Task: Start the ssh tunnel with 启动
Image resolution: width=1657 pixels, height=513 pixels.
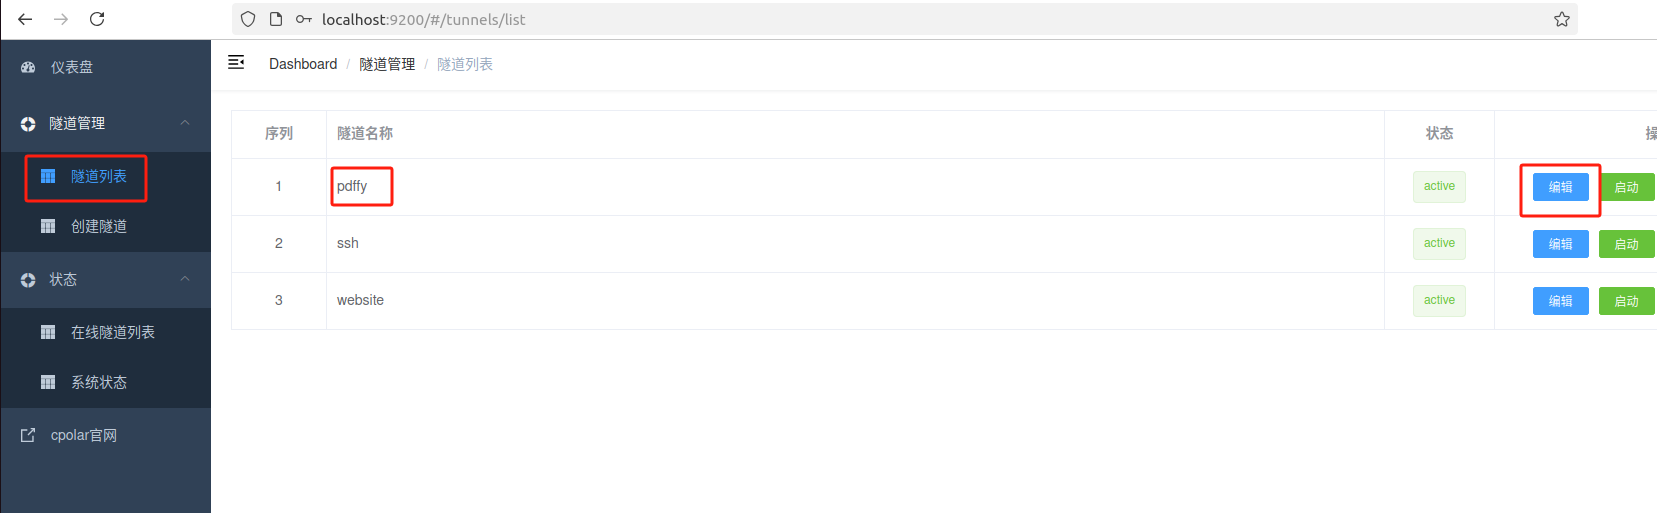Action: [x=1626, y=244]
